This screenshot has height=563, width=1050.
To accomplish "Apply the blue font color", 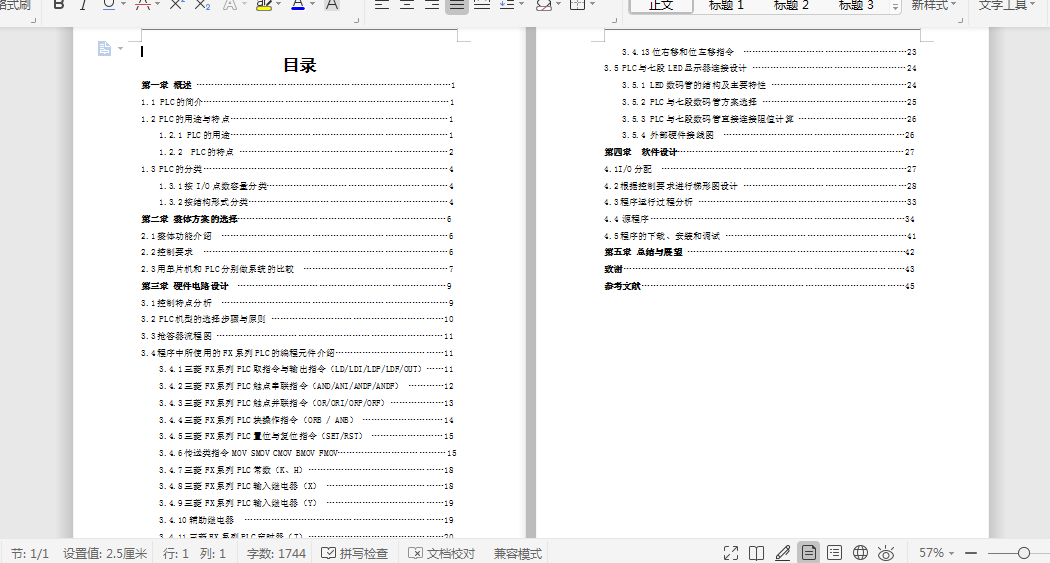I will (x=298, y=5).
